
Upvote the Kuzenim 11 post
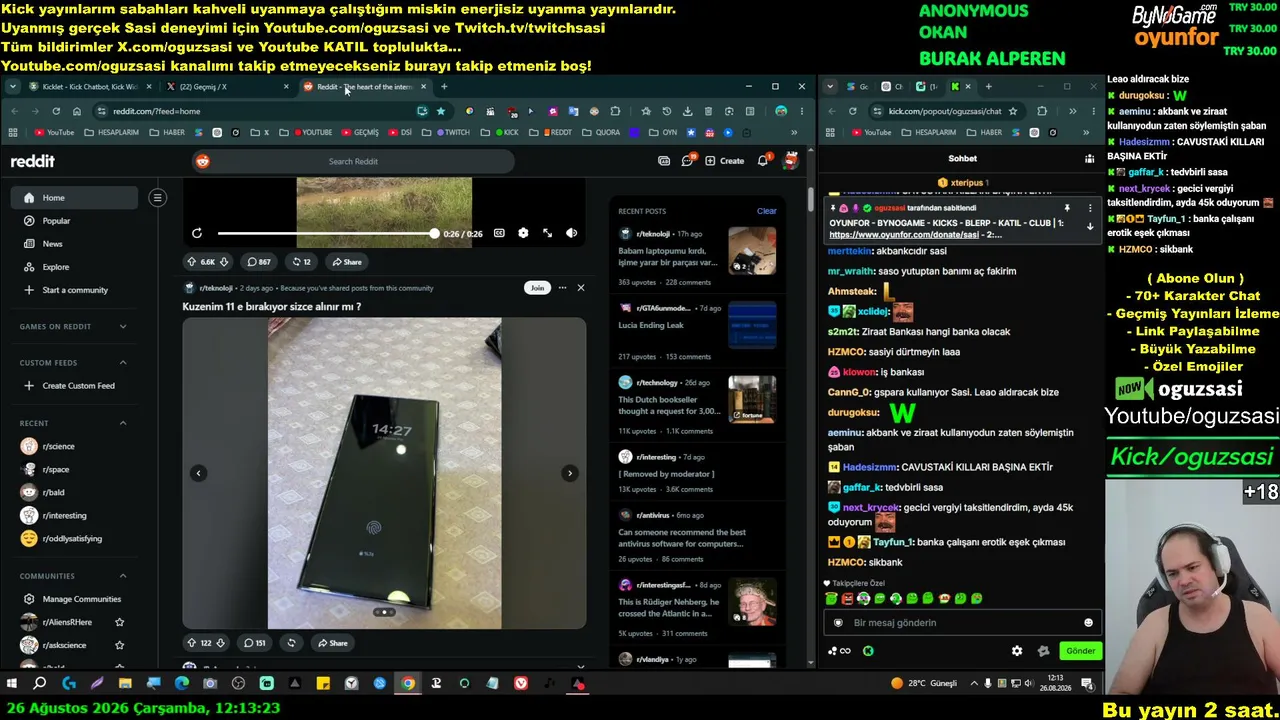191,643
